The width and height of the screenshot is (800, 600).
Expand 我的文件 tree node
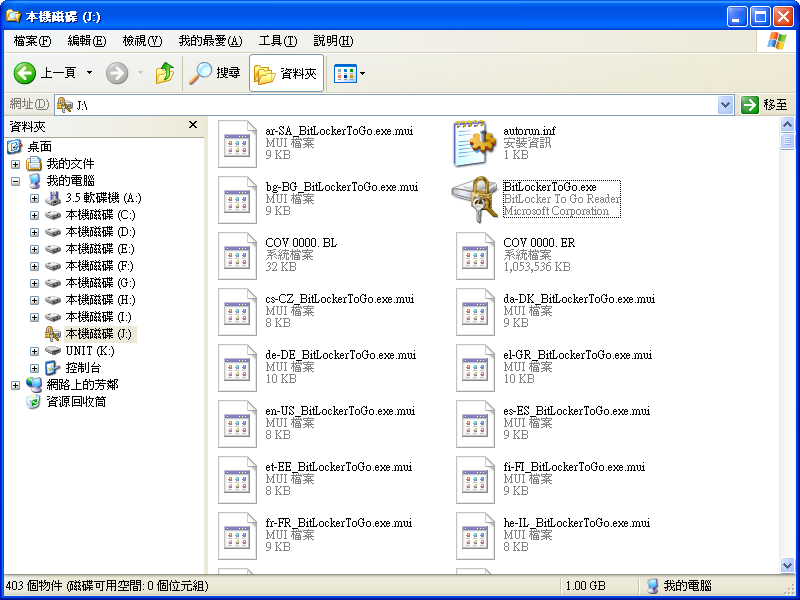15,164
